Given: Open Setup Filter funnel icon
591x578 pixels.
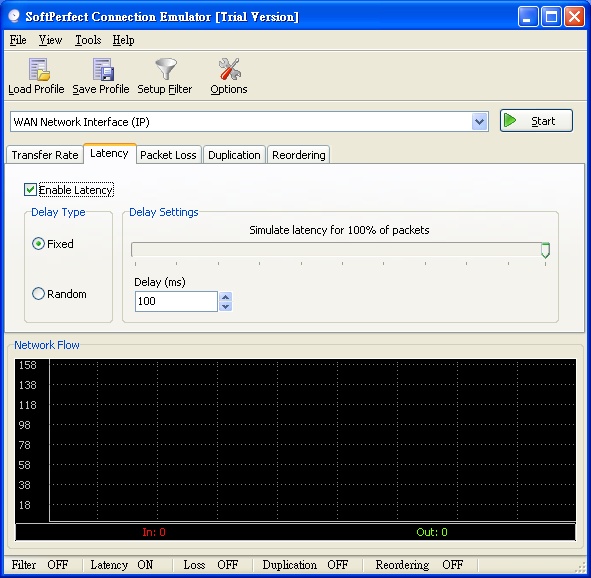Looking at the screenshot, I should [x=166, y=69].
